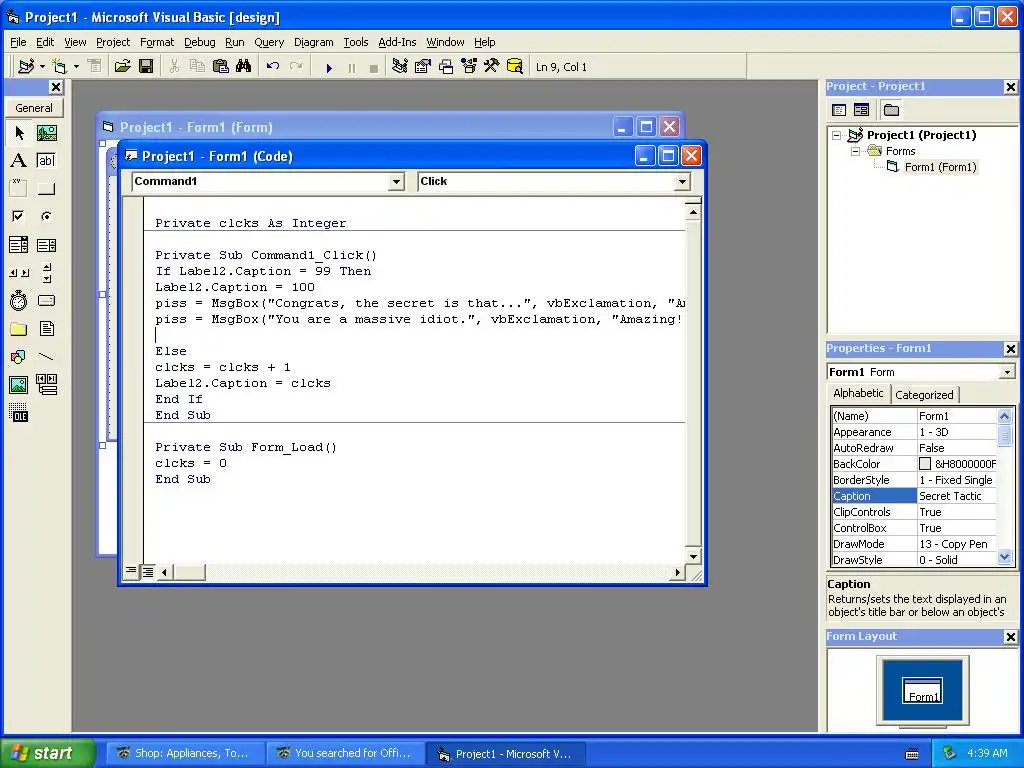
Task: Switch to the Shop: Appliances taskbar window
Action: 186,754
